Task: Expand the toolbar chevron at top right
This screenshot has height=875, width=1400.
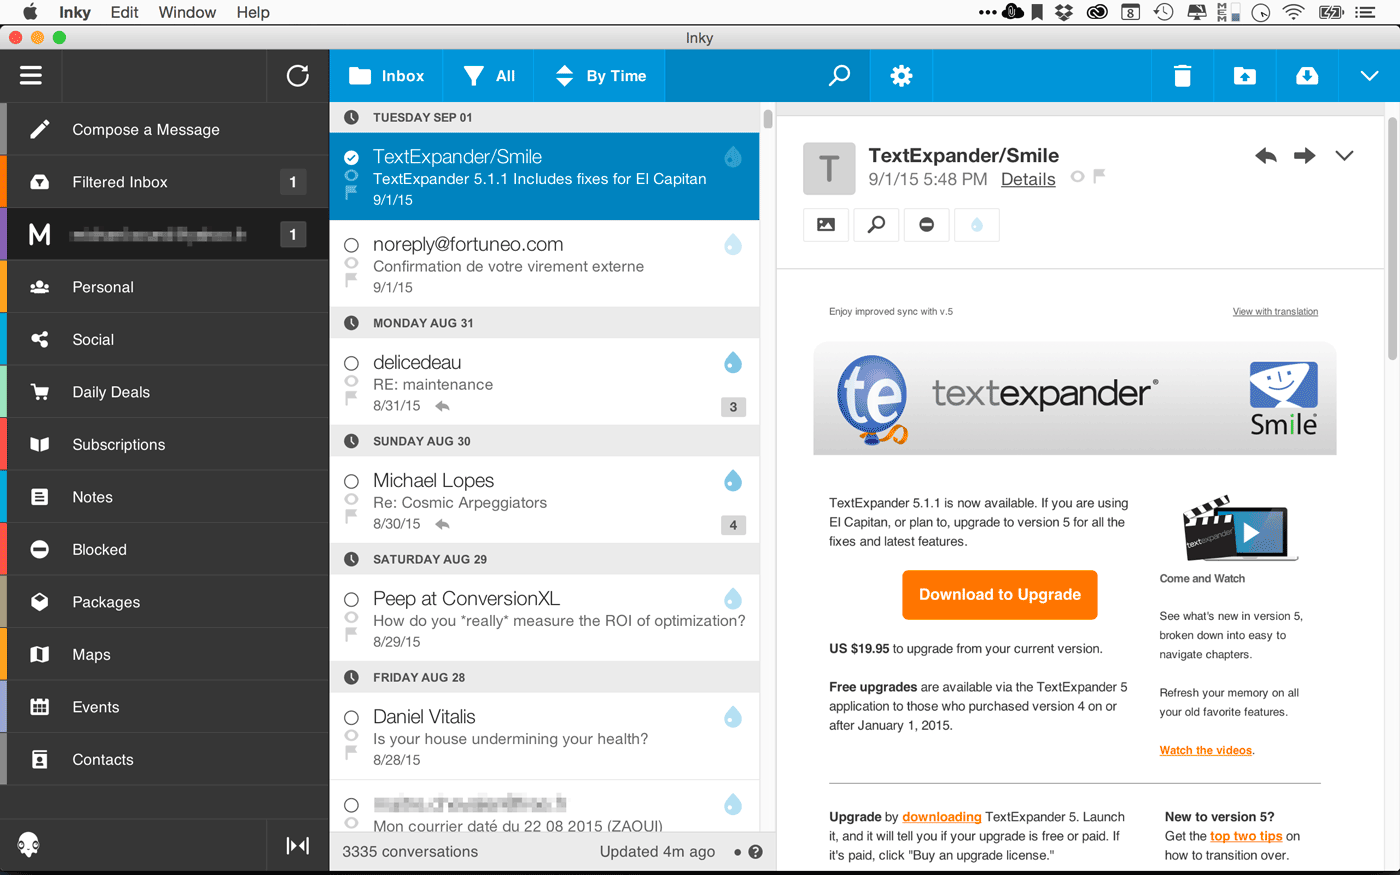Action: 1369,76
